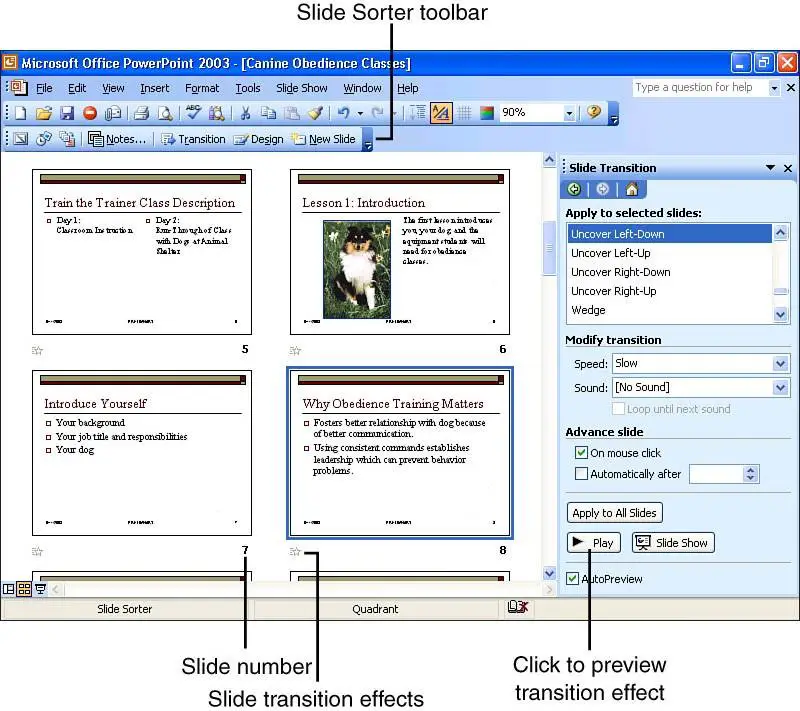Open the Help menu
800x711 pixels.
(408, 88)
